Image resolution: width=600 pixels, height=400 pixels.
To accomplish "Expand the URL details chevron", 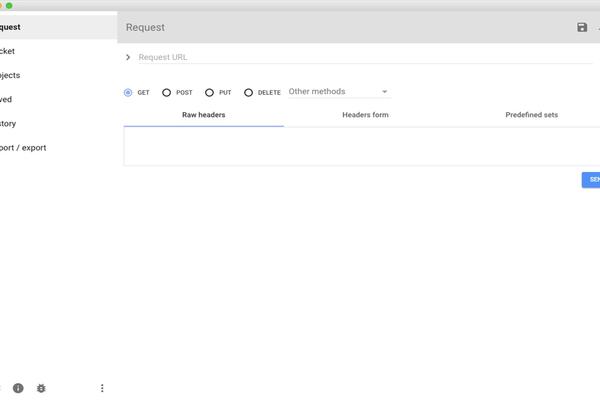I will pyautogui.click(x=128, y=57).
